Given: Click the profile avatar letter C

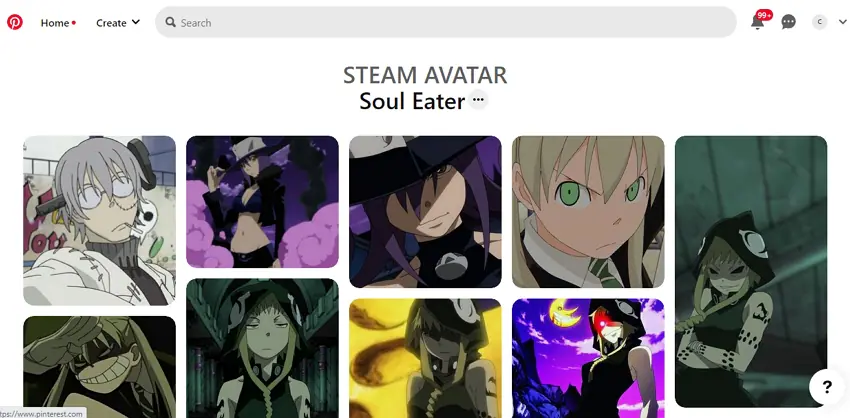Looking at the screenshot, I should 819,22.
